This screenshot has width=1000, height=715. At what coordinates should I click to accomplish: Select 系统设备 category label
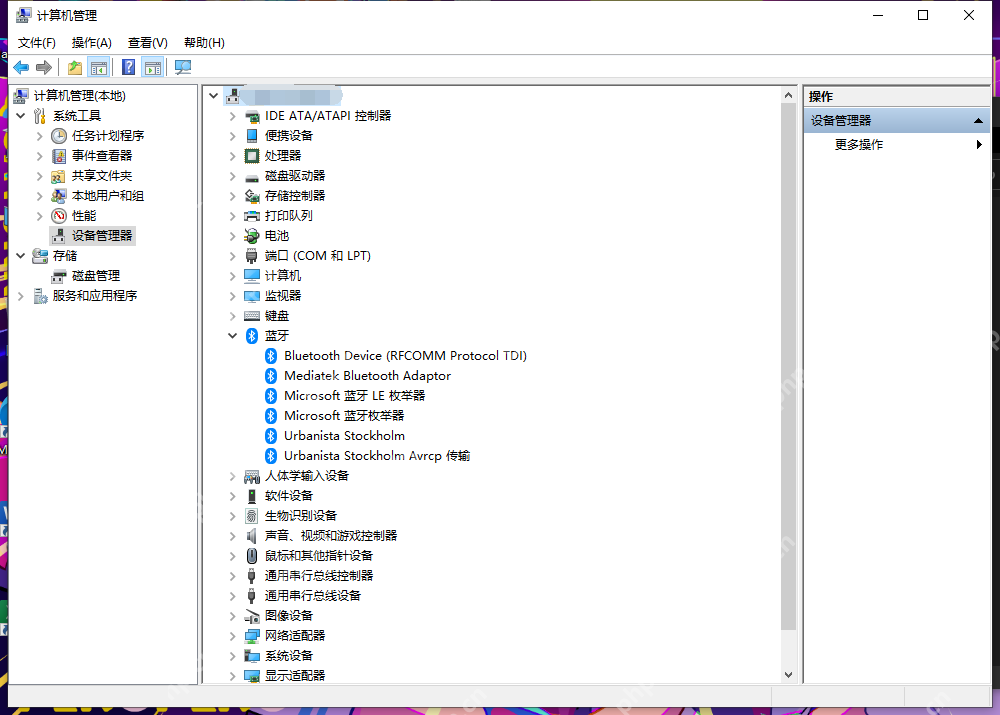click(x=289, y=656)
